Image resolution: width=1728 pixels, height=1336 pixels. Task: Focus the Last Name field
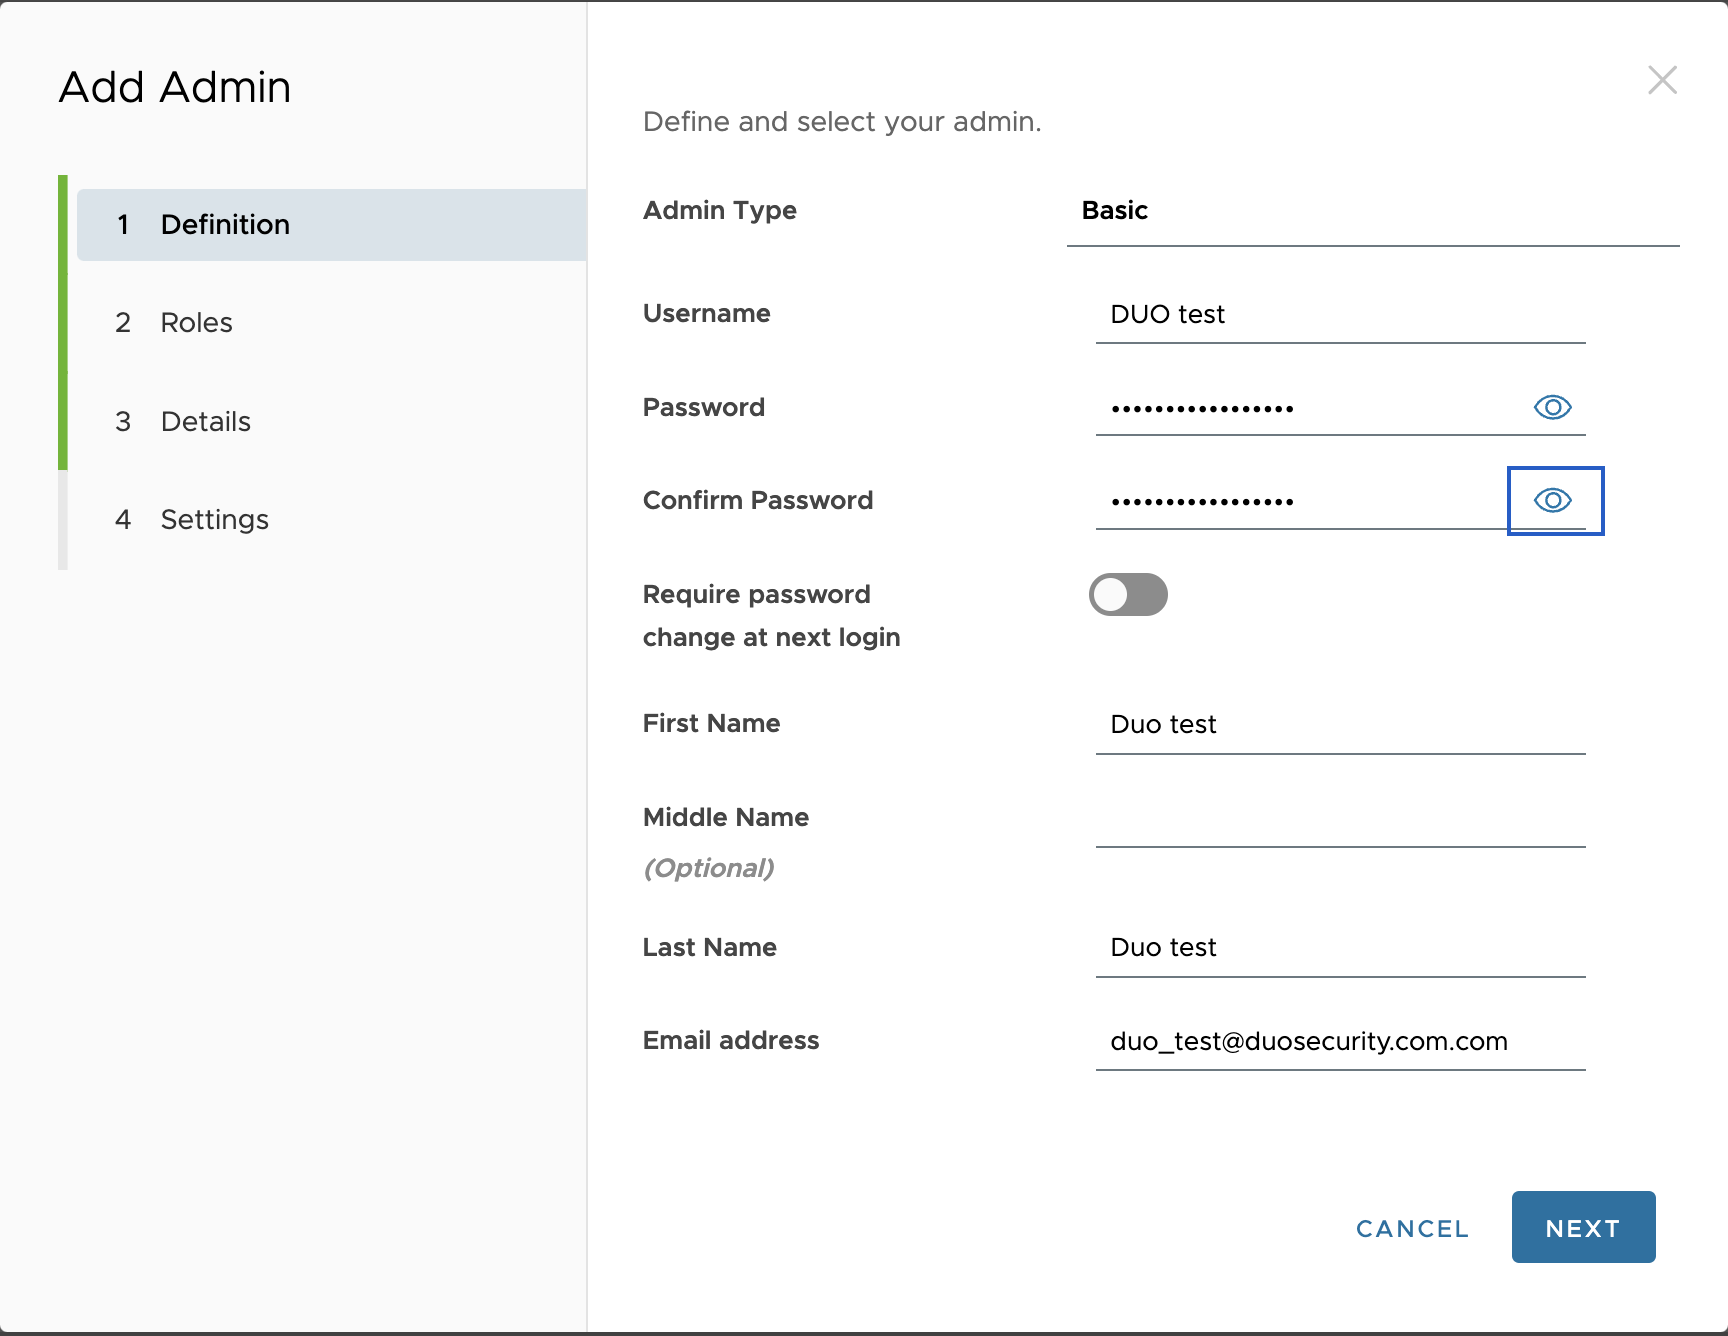1340,948
